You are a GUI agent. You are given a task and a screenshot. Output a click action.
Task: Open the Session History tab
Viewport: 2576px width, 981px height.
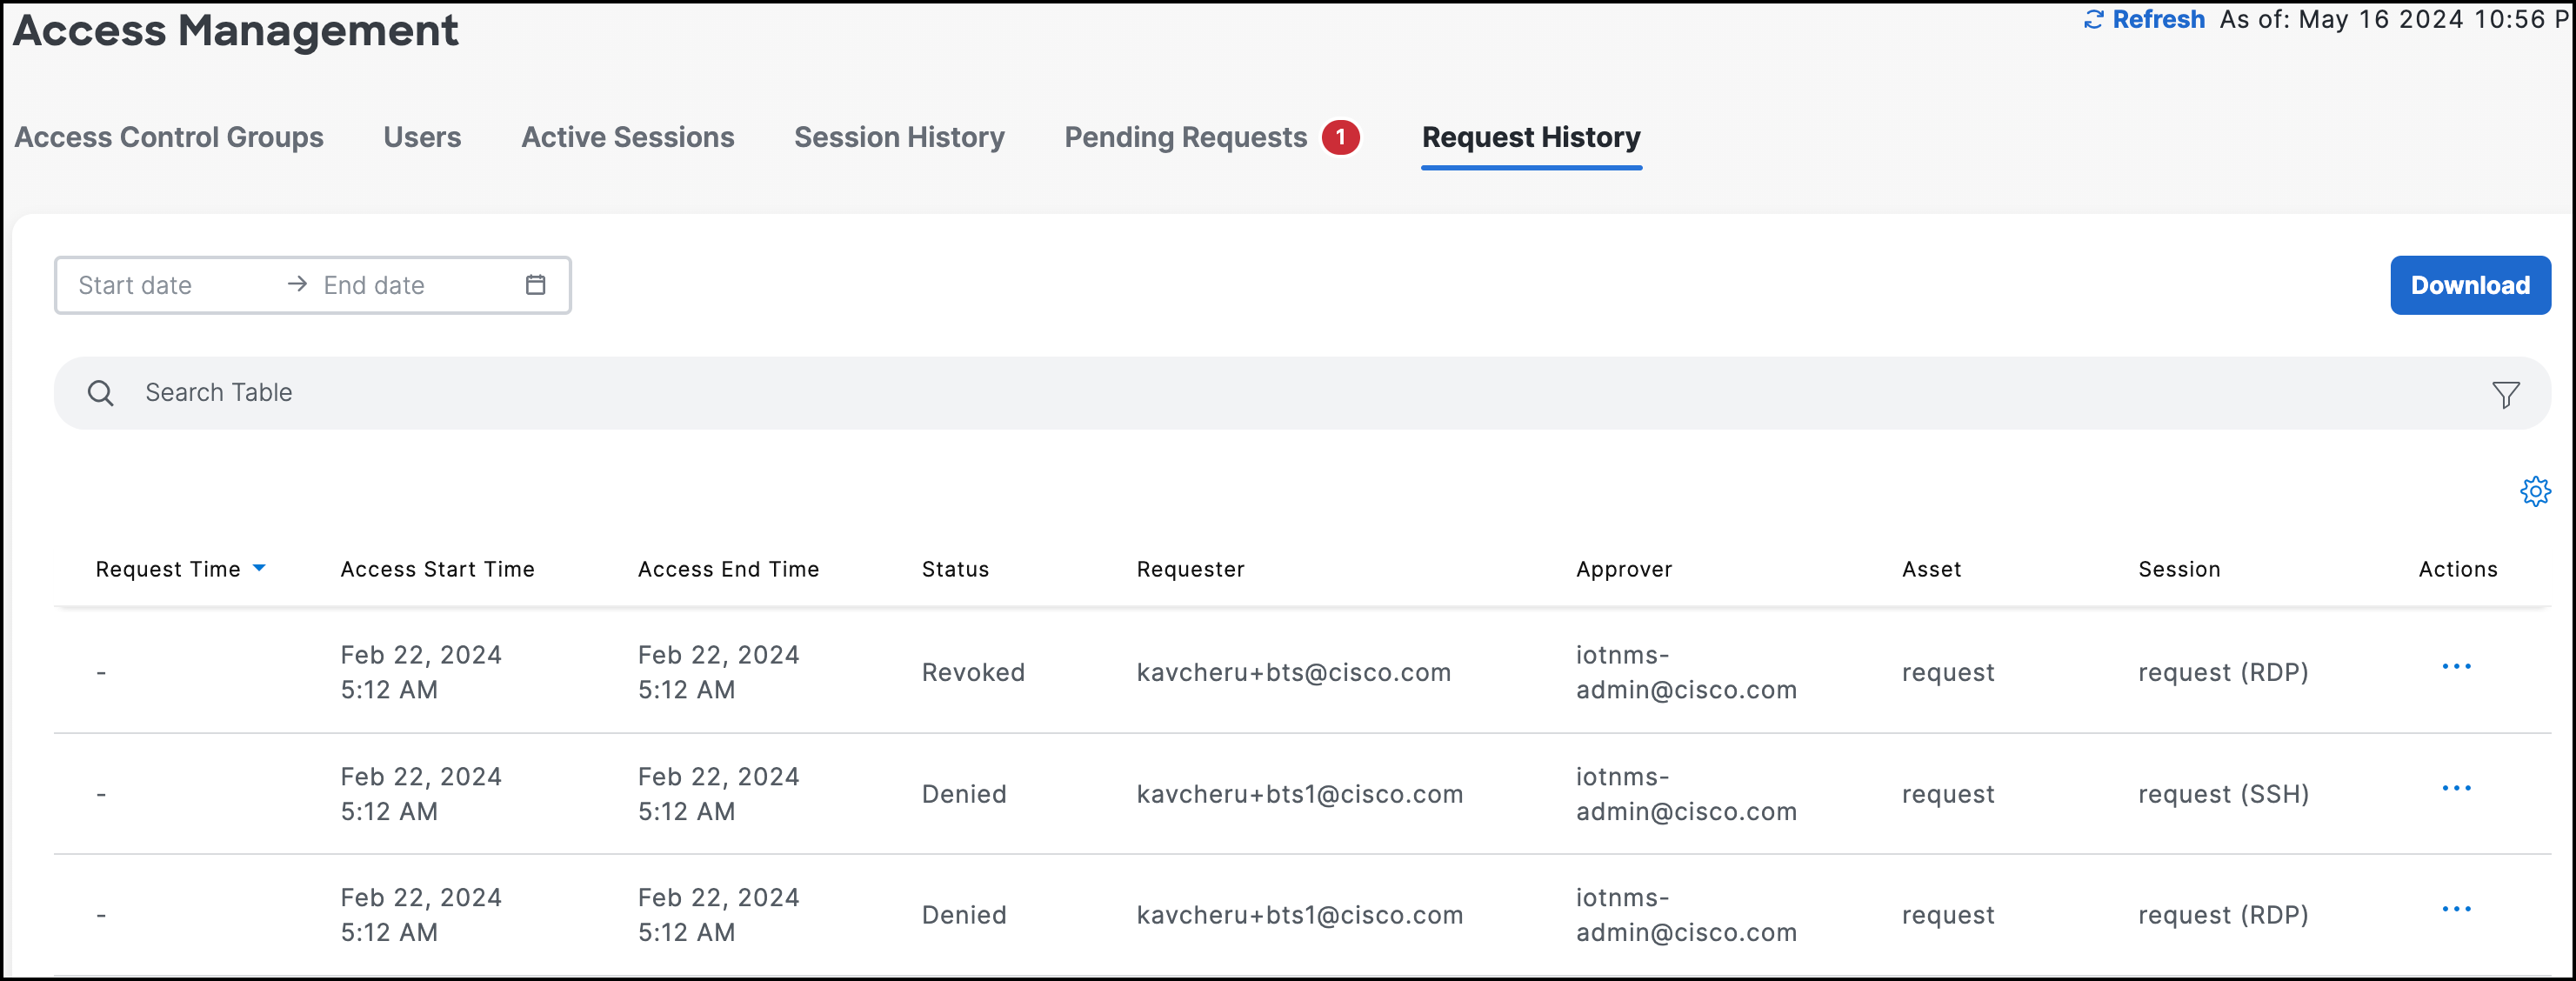pyautogui.click(x=898, y=137)
